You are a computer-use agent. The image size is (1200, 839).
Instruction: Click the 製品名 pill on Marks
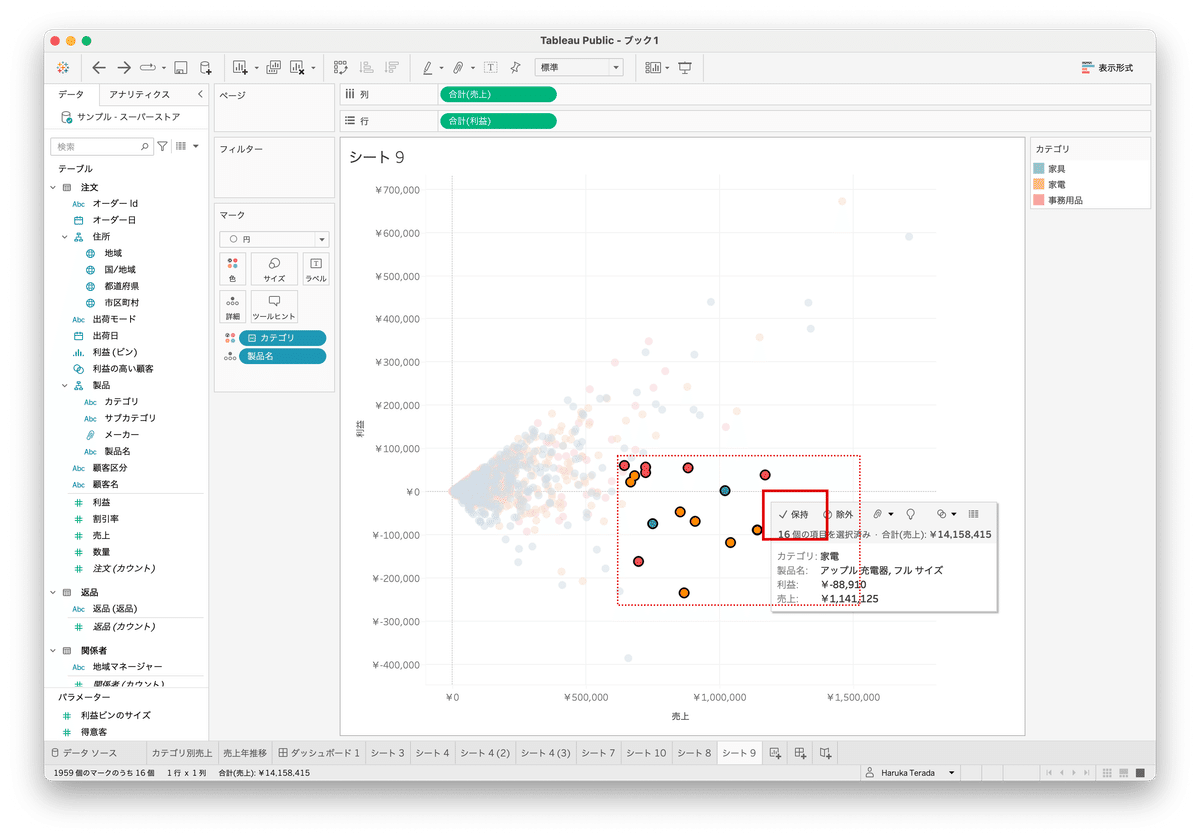[x=282, y=356]
